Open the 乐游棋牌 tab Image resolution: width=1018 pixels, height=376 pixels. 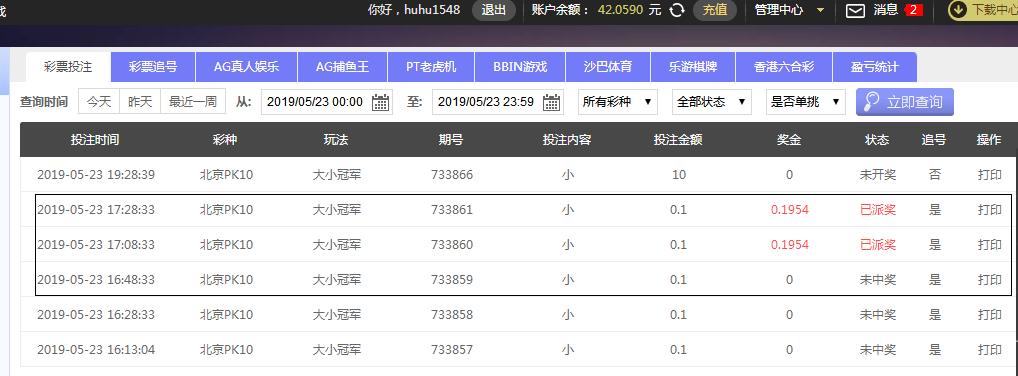[693, 67]
